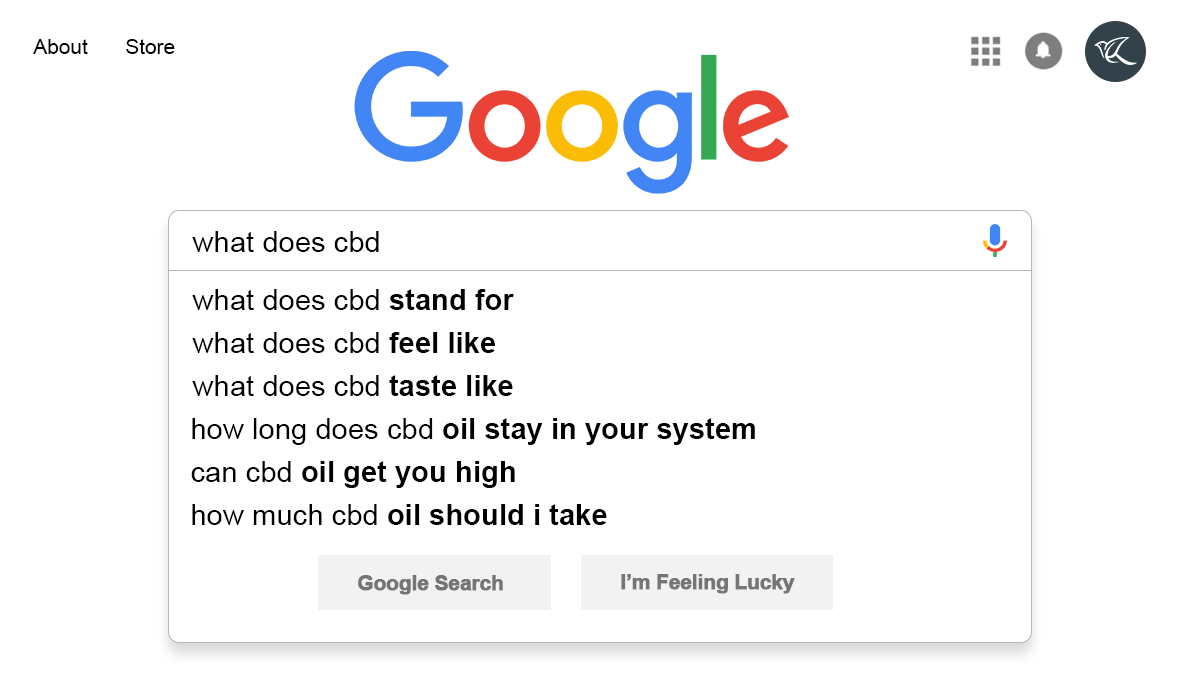Viewport: 1200px width, 700px height.
Task: Open the Store page
Action: pos(149,47)
